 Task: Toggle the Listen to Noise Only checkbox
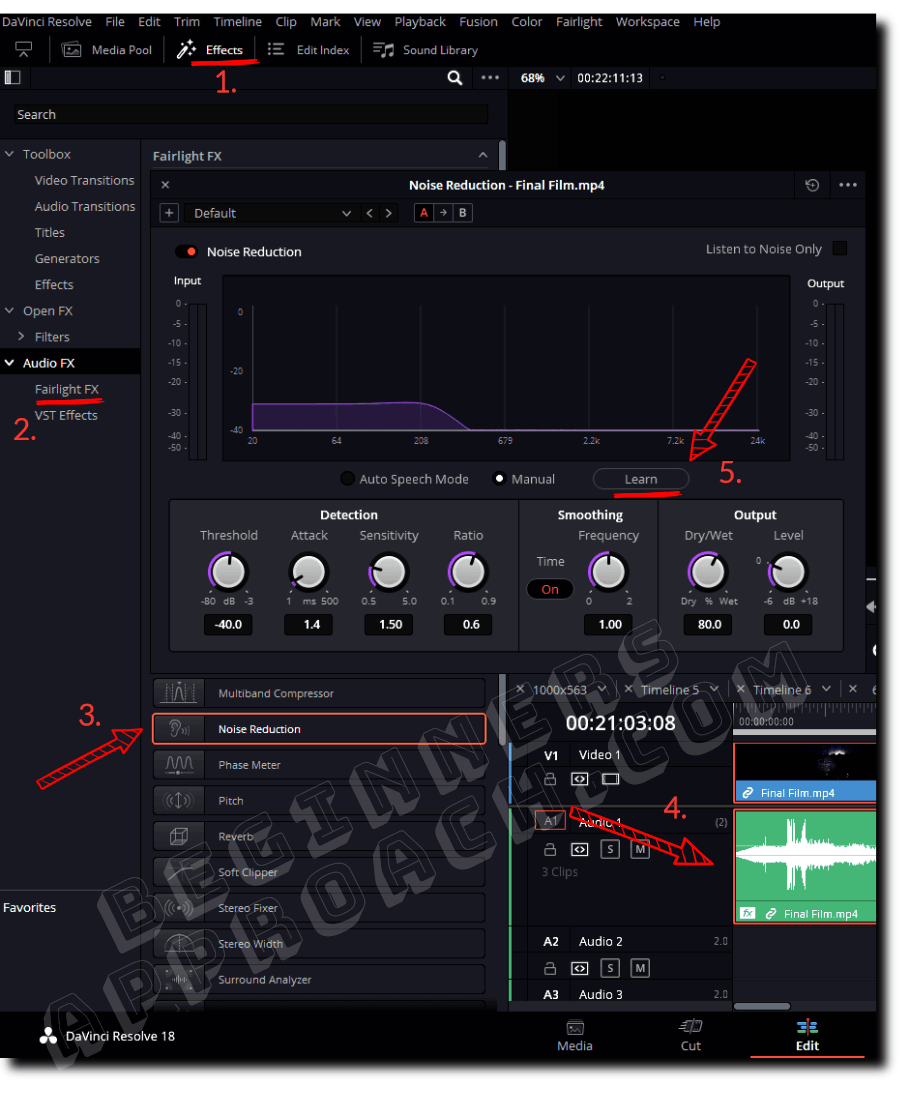point(839,248)
